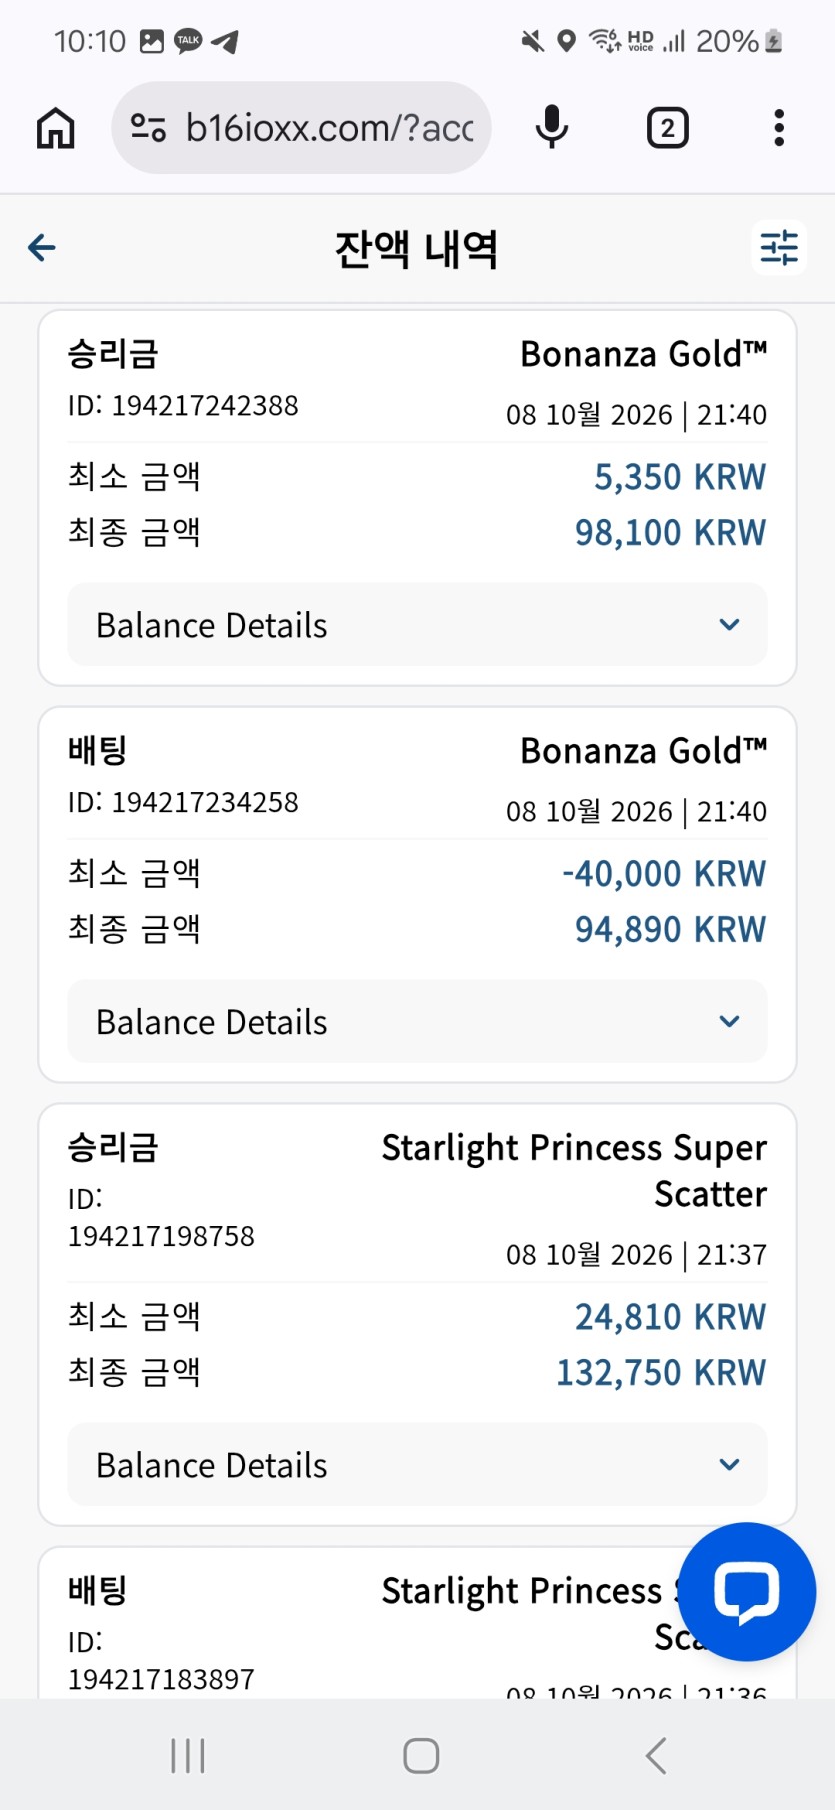Open the live chat bubble
This screenshot has height=1810, width=835.
point(747,1592)
